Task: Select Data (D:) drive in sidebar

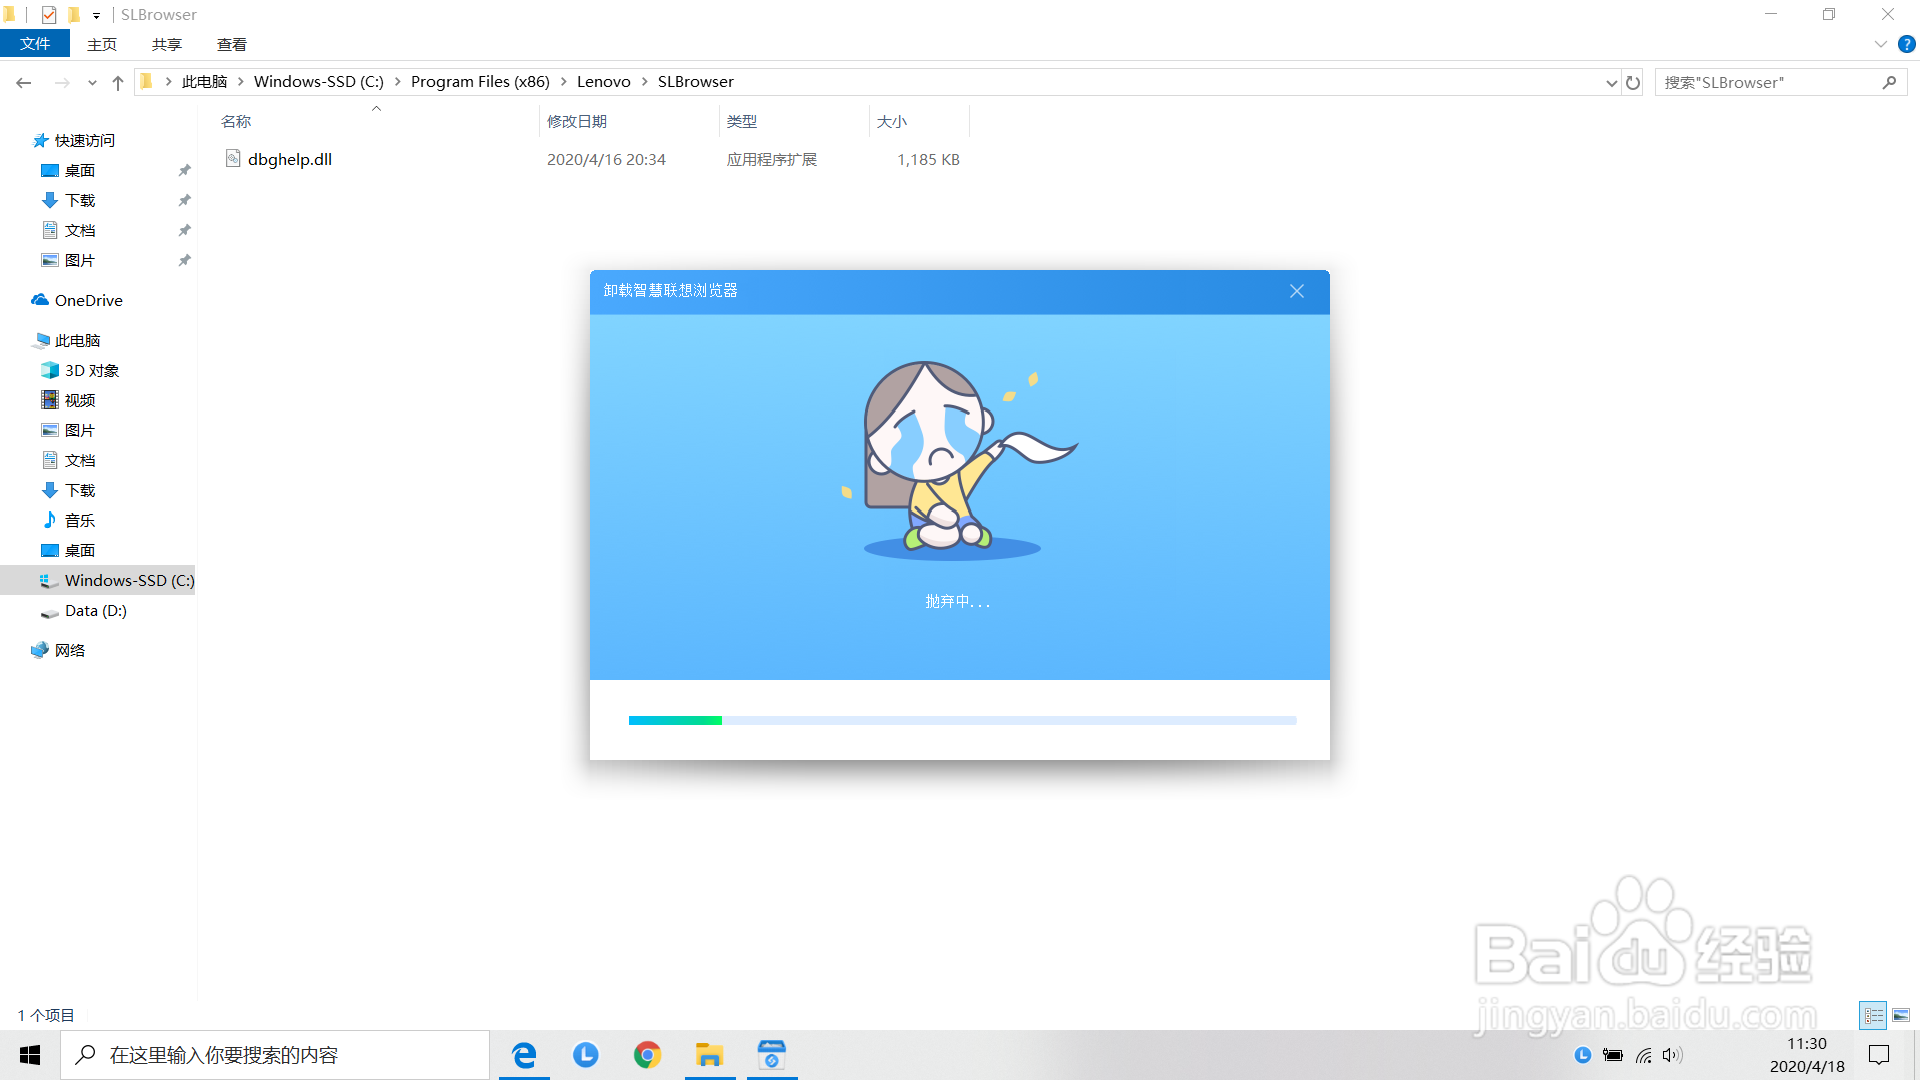Action: 95,611
